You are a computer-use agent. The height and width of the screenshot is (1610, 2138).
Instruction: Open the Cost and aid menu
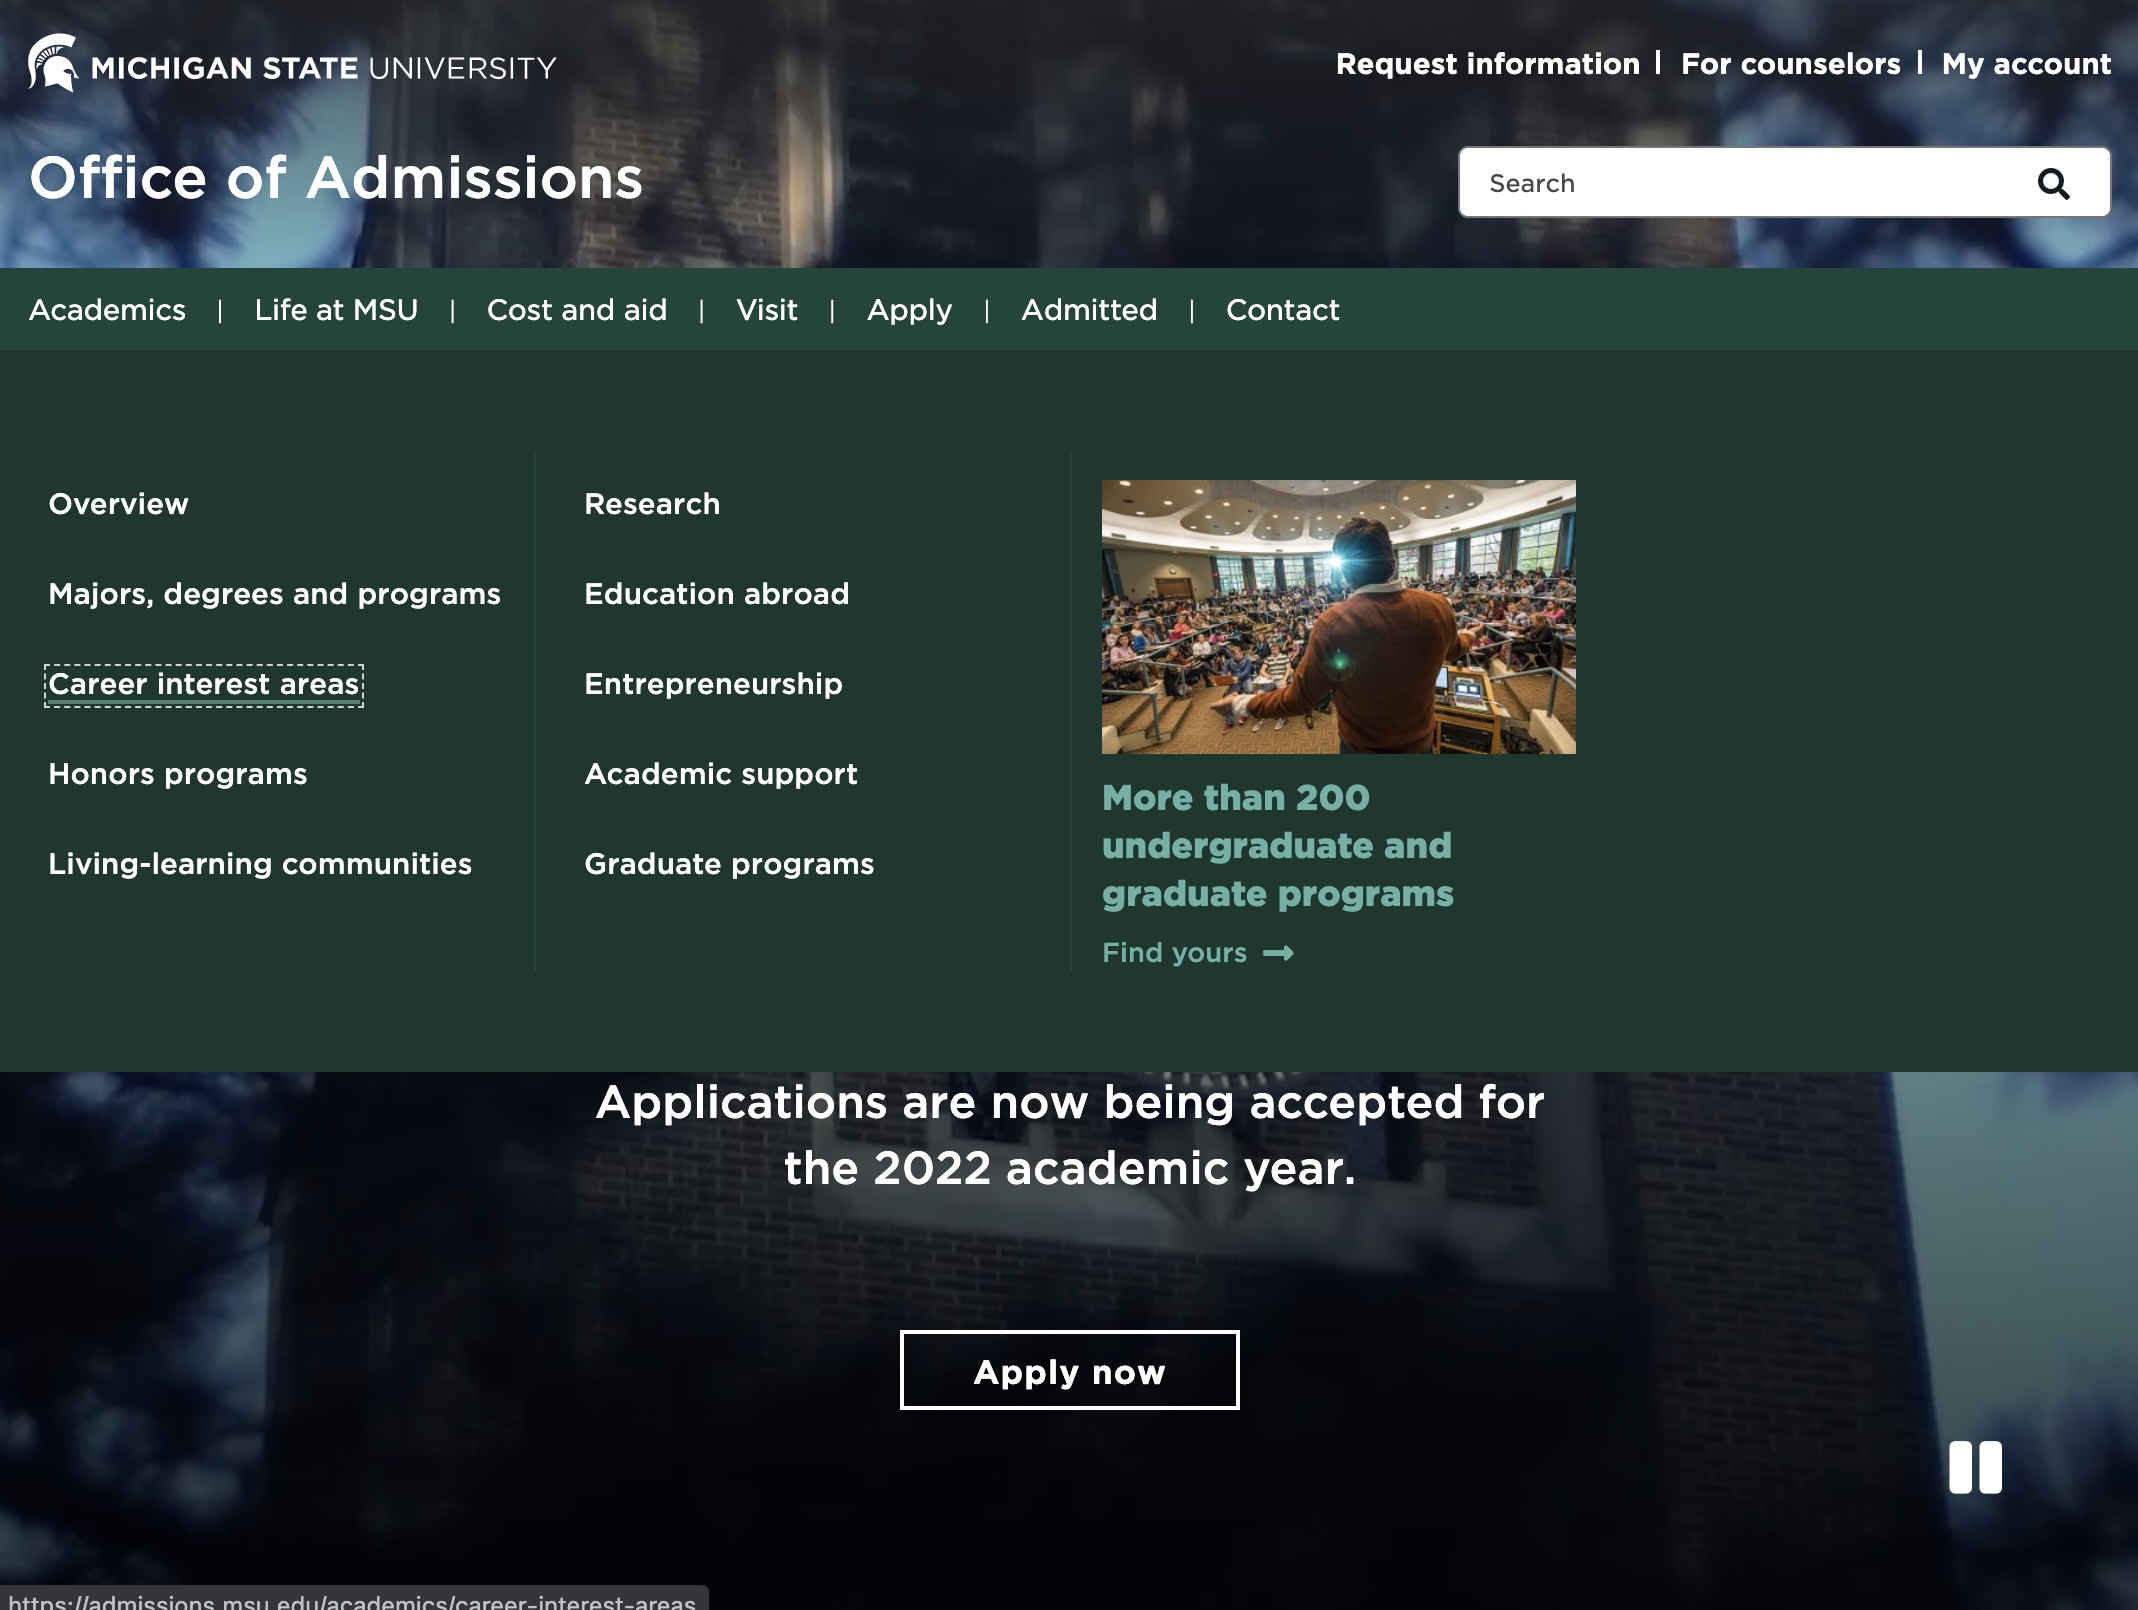577,310
